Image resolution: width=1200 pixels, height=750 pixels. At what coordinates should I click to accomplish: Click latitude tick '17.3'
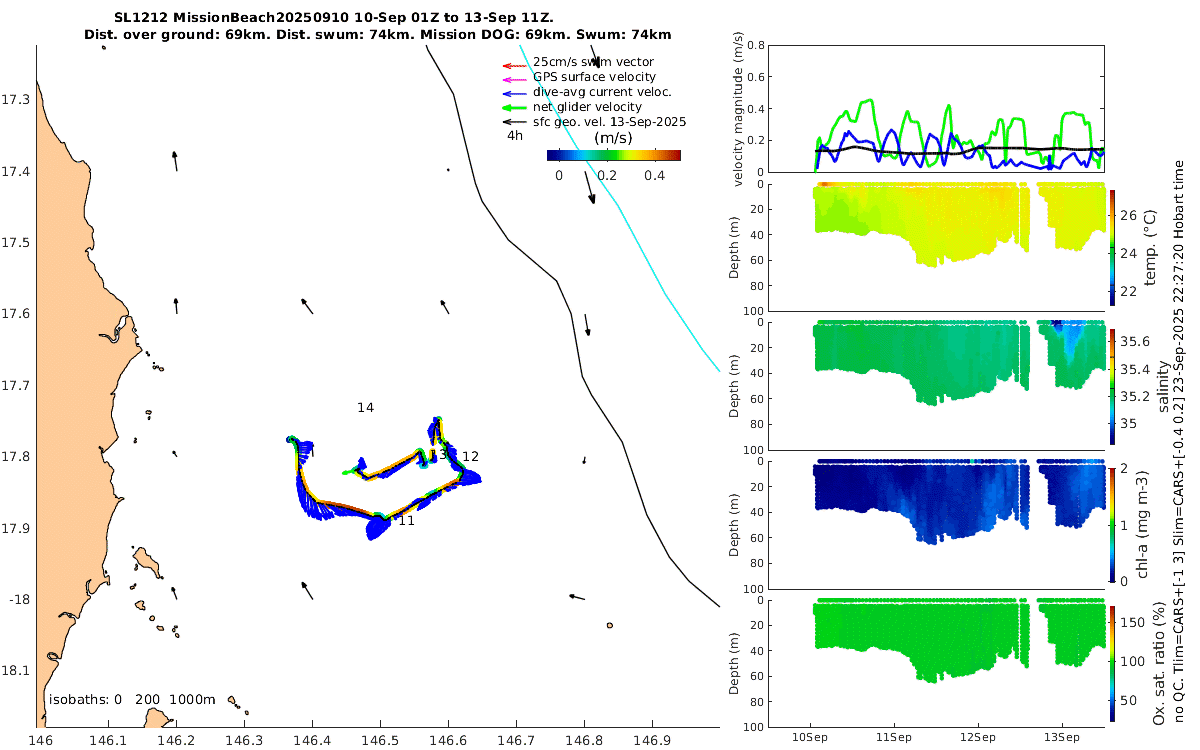click(x=16, y=100)
